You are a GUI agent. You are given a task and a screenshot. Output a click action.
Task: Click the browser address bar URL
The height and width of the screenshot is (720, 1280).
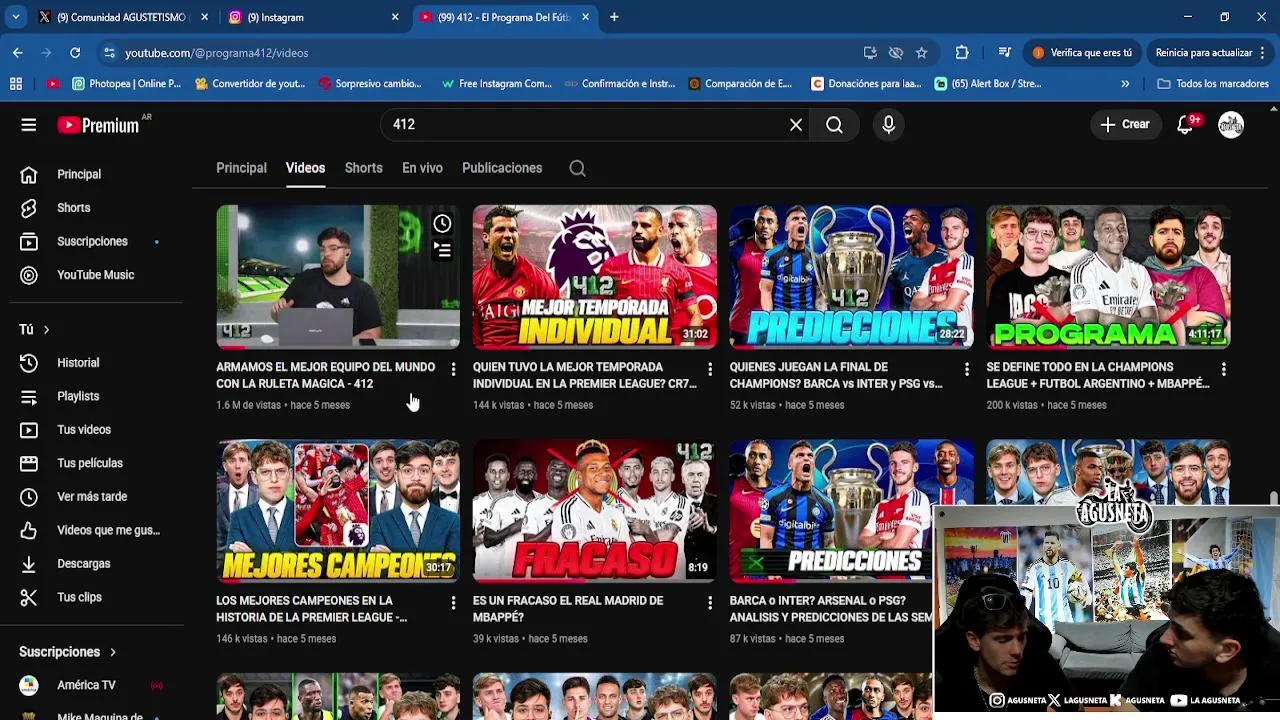click(x=216, y=52)
